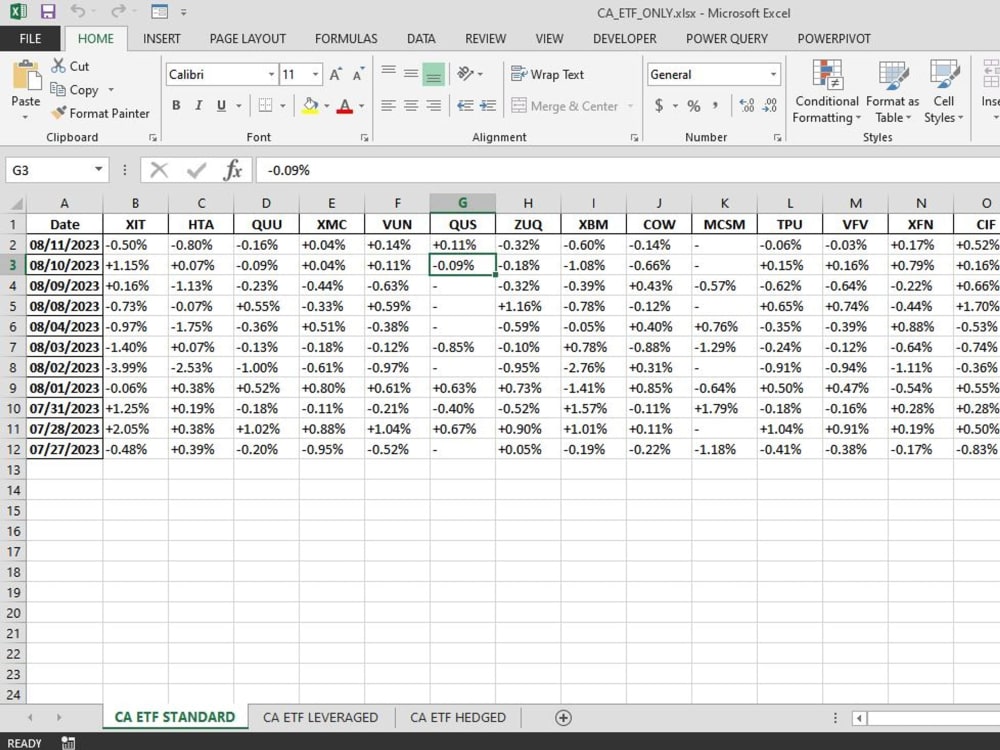Viewport: 1000px width, 750px height.
Task: Click the Increase Decimal icon
Action: coord(746,105)
